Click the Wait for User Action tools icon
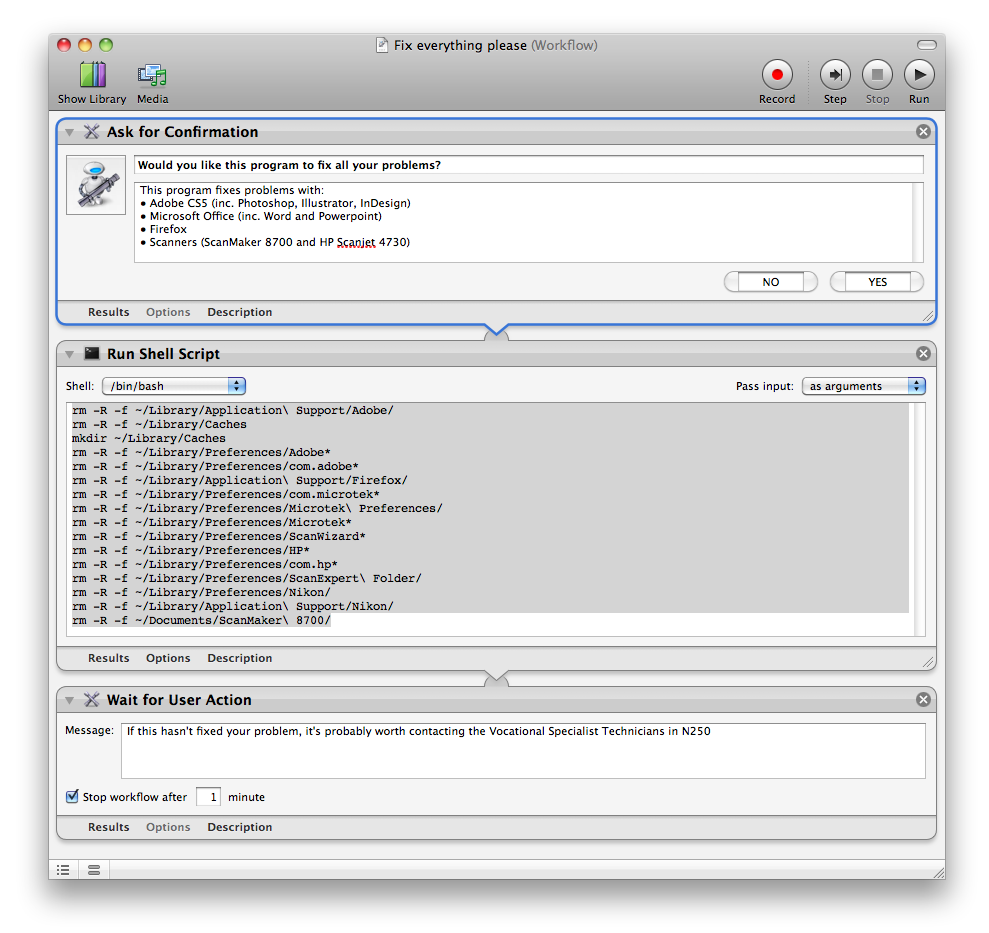The image size is (989, 933). [91, 699]
